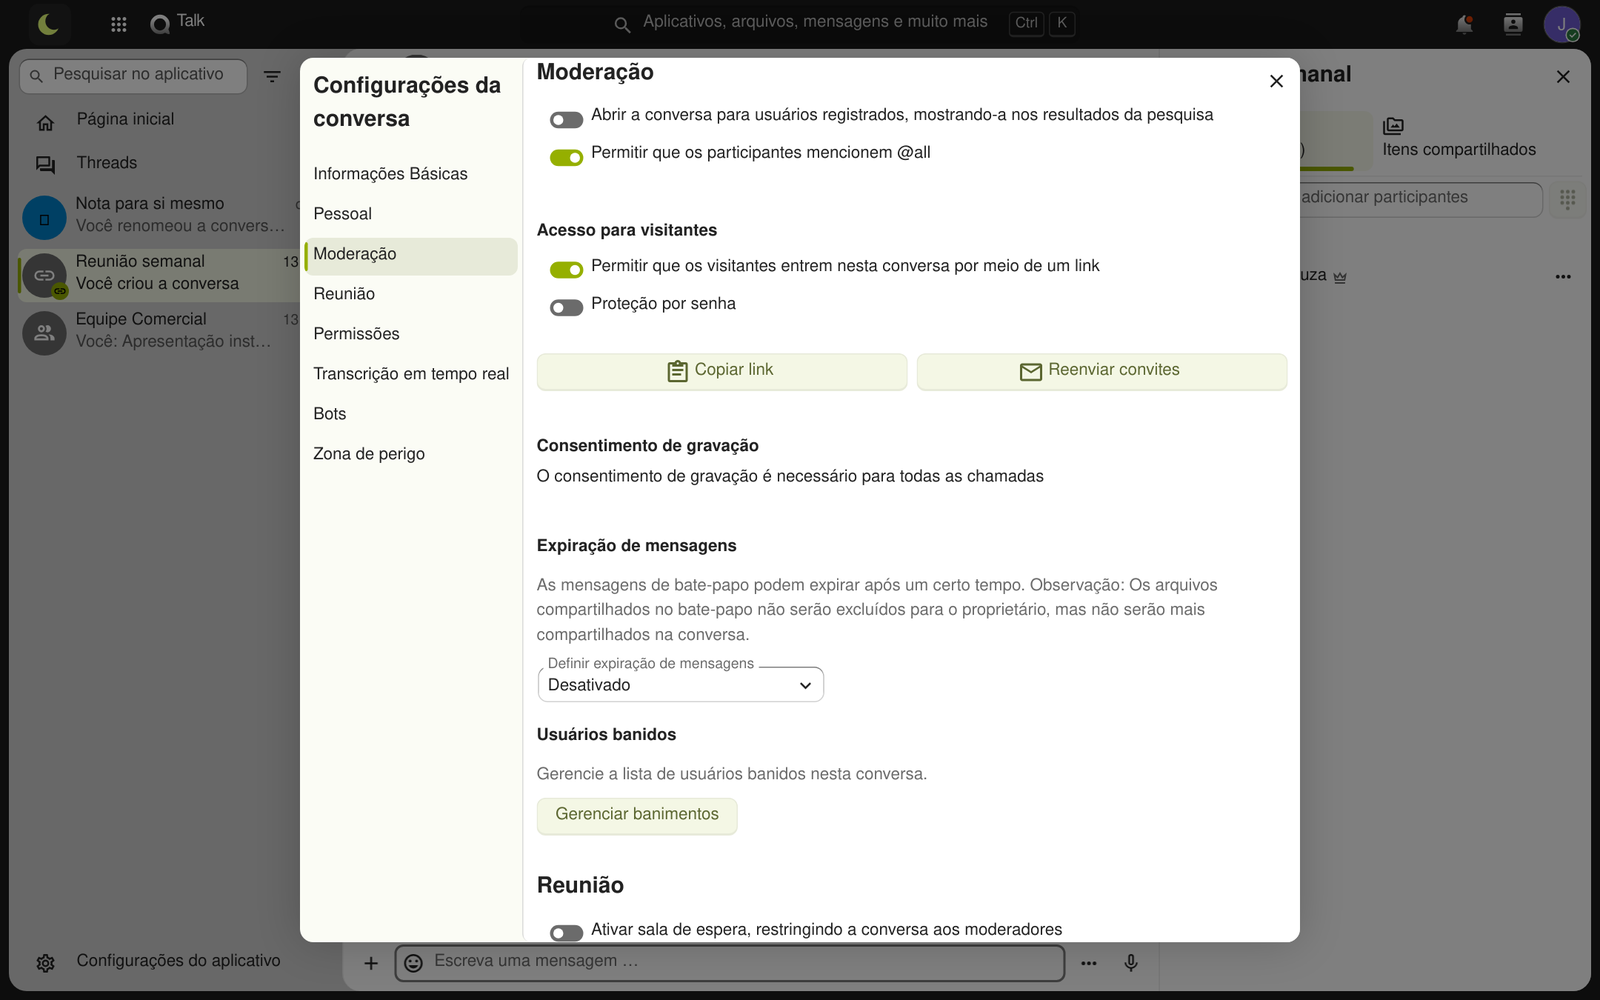Disable participants mentioning @all

pyautogui.click(x=566, y=158)
